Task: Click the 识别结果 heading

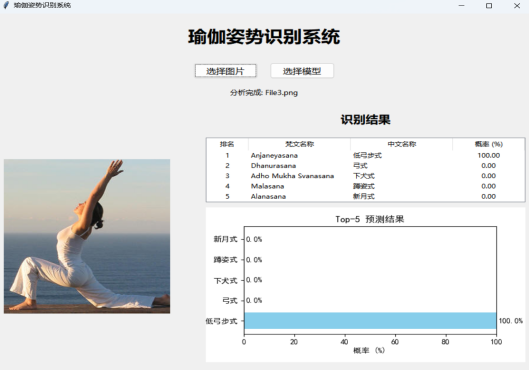Action: click(365, 120)
